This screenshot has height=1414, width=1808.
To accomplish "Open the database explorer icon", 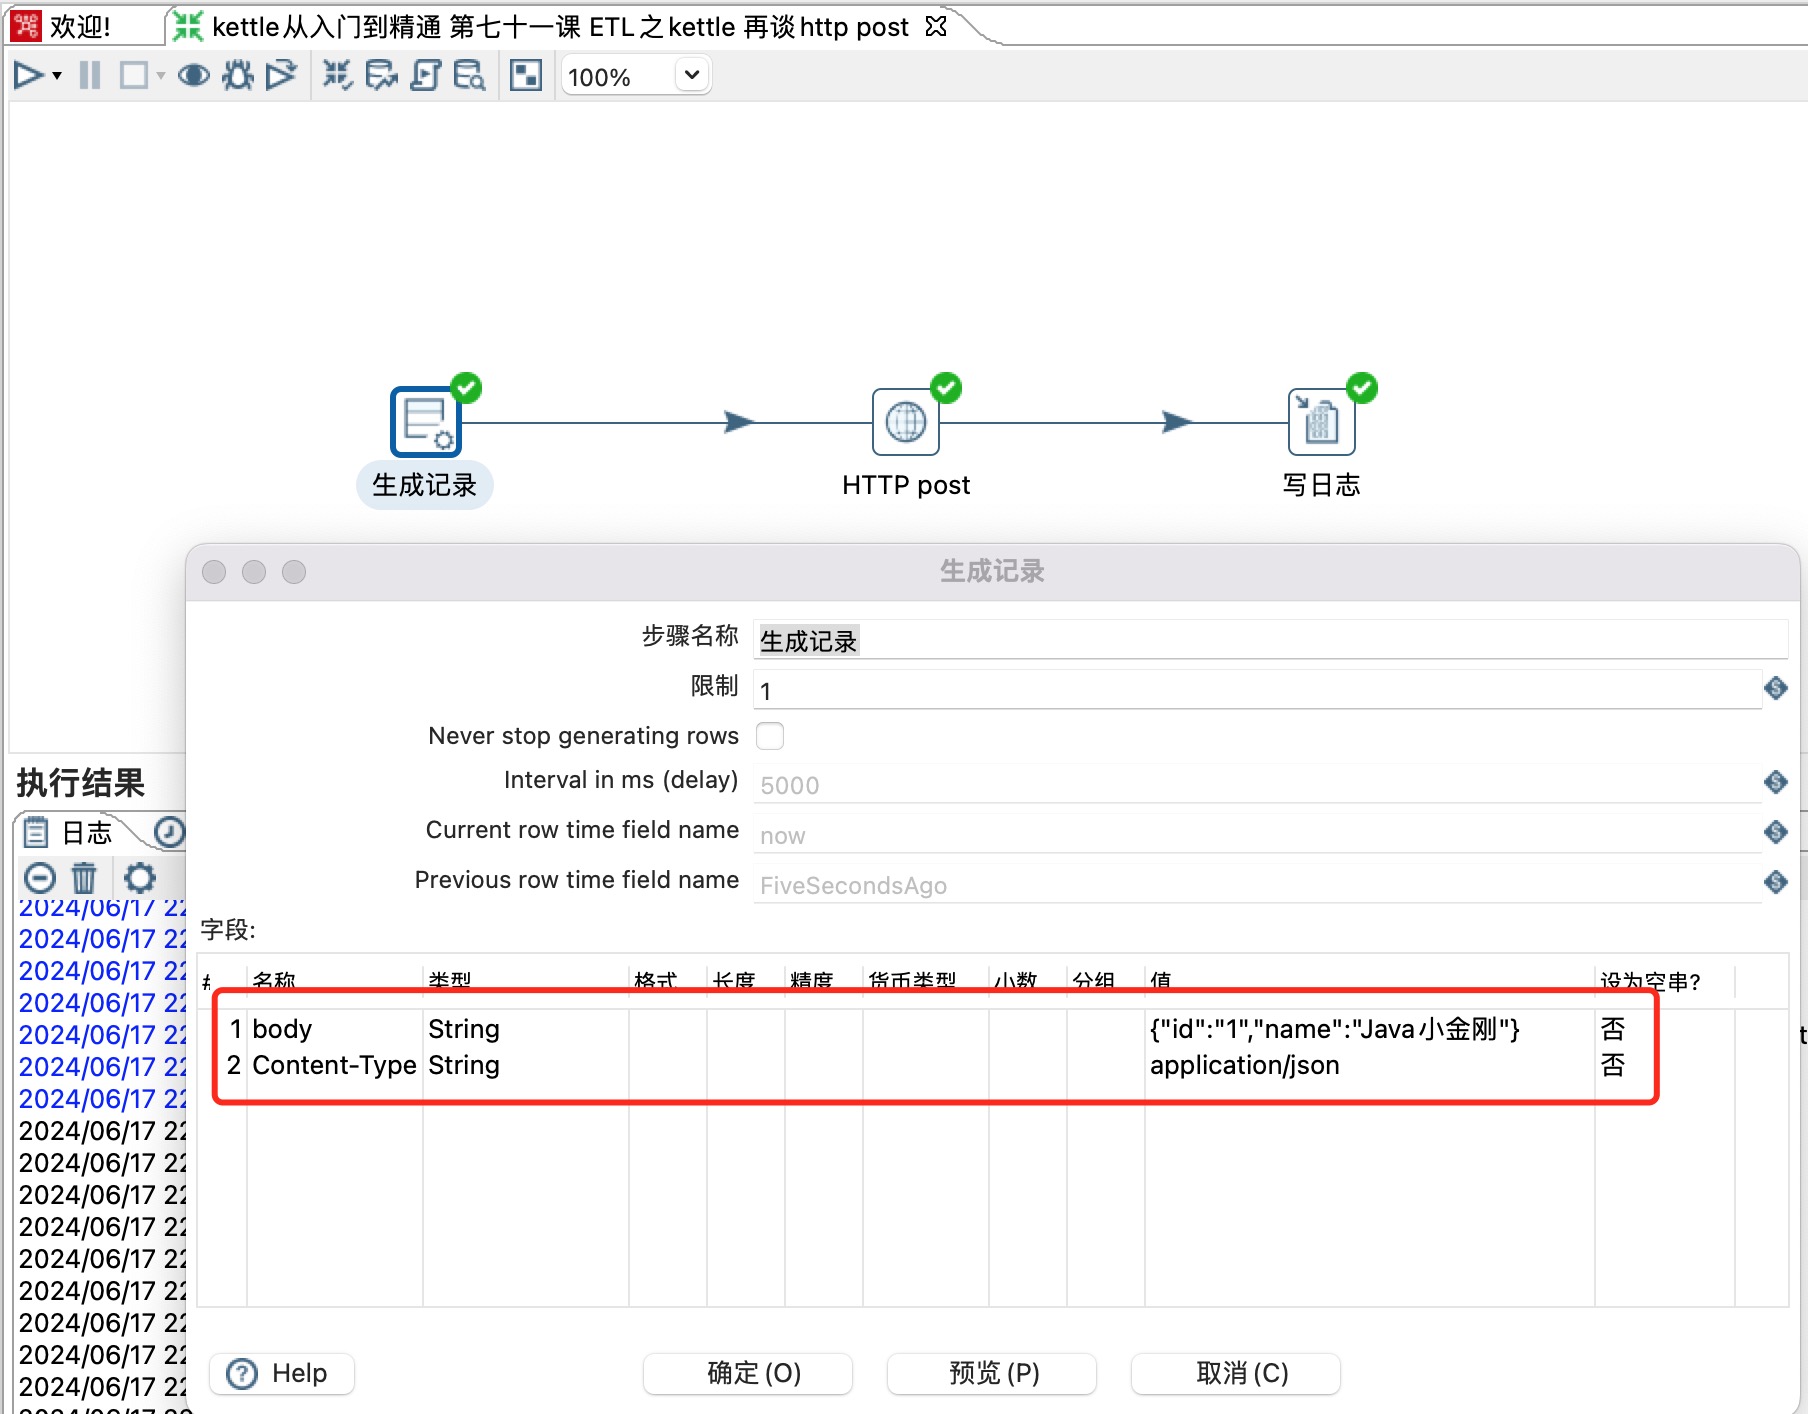I will coord(469,74).
